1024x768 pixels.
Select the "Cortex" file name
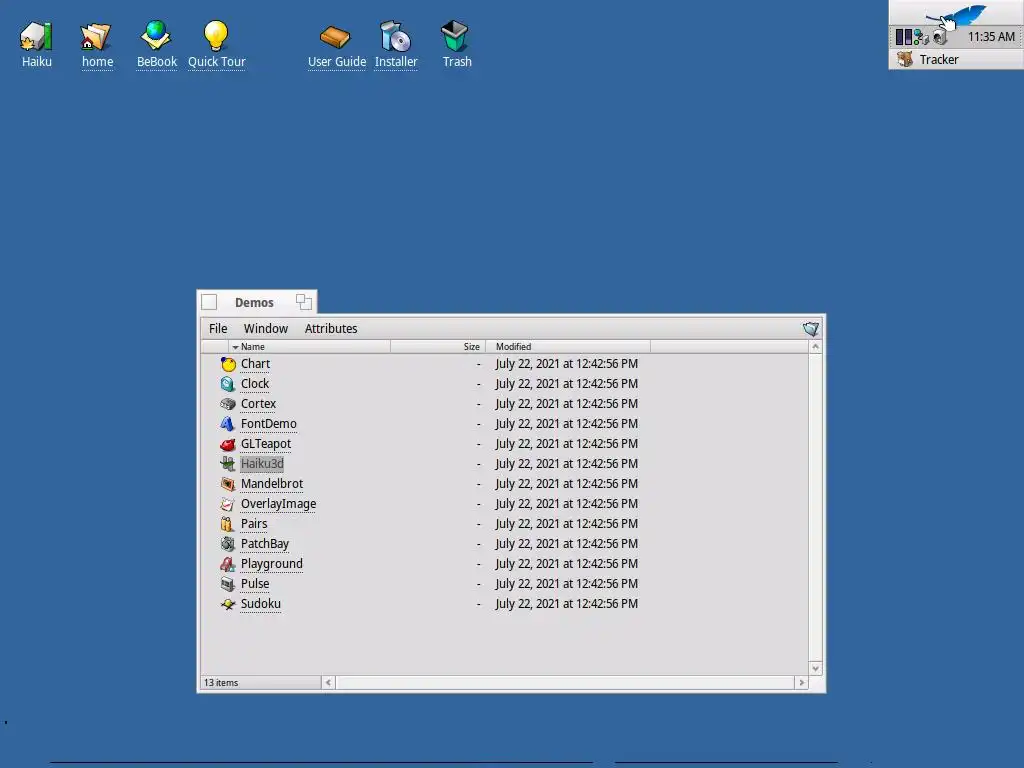[x=259, y=404]
